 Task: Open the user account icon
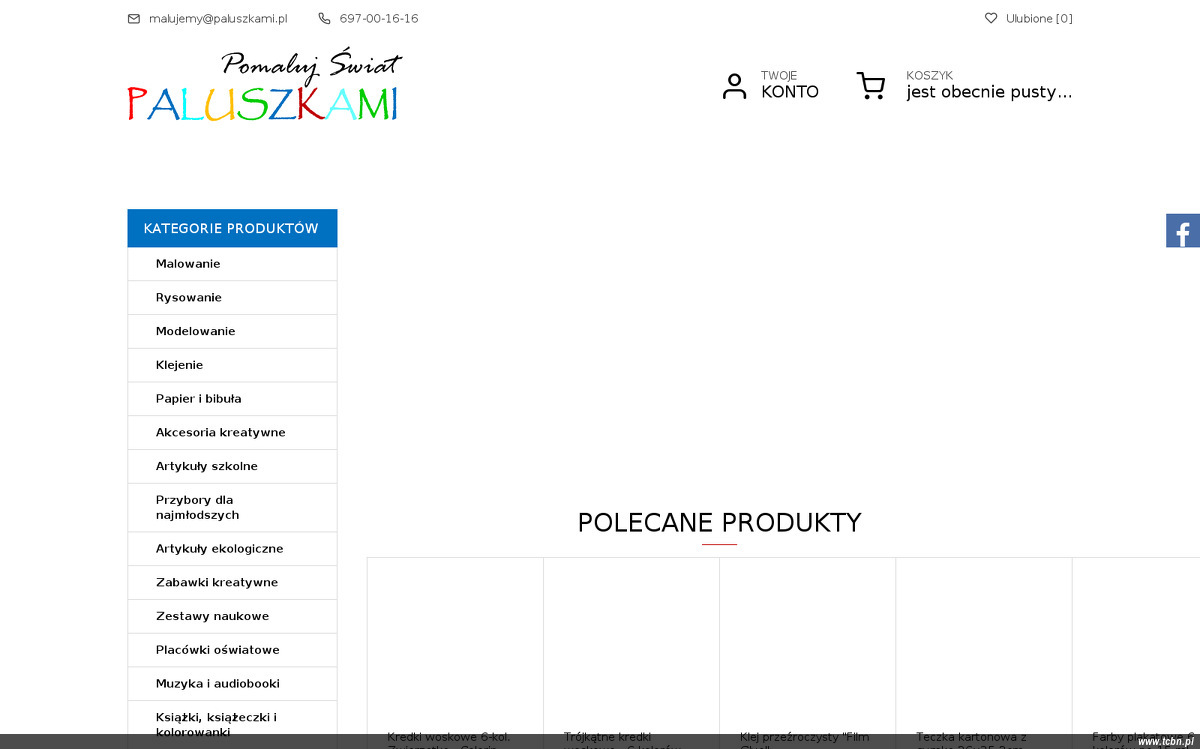coord(735,86)
